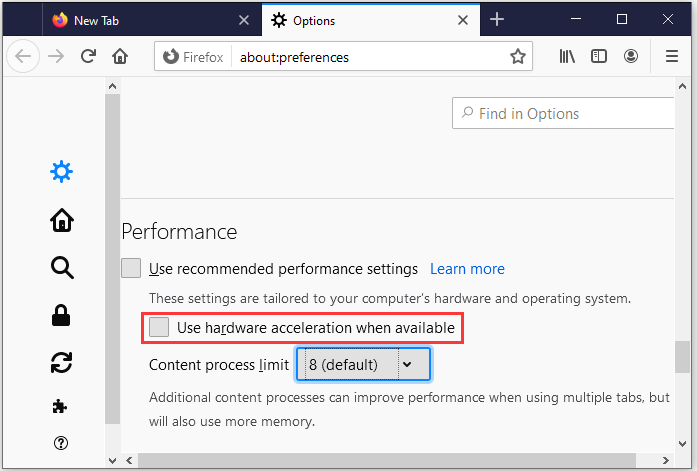Follow the Learn more link

467,269
